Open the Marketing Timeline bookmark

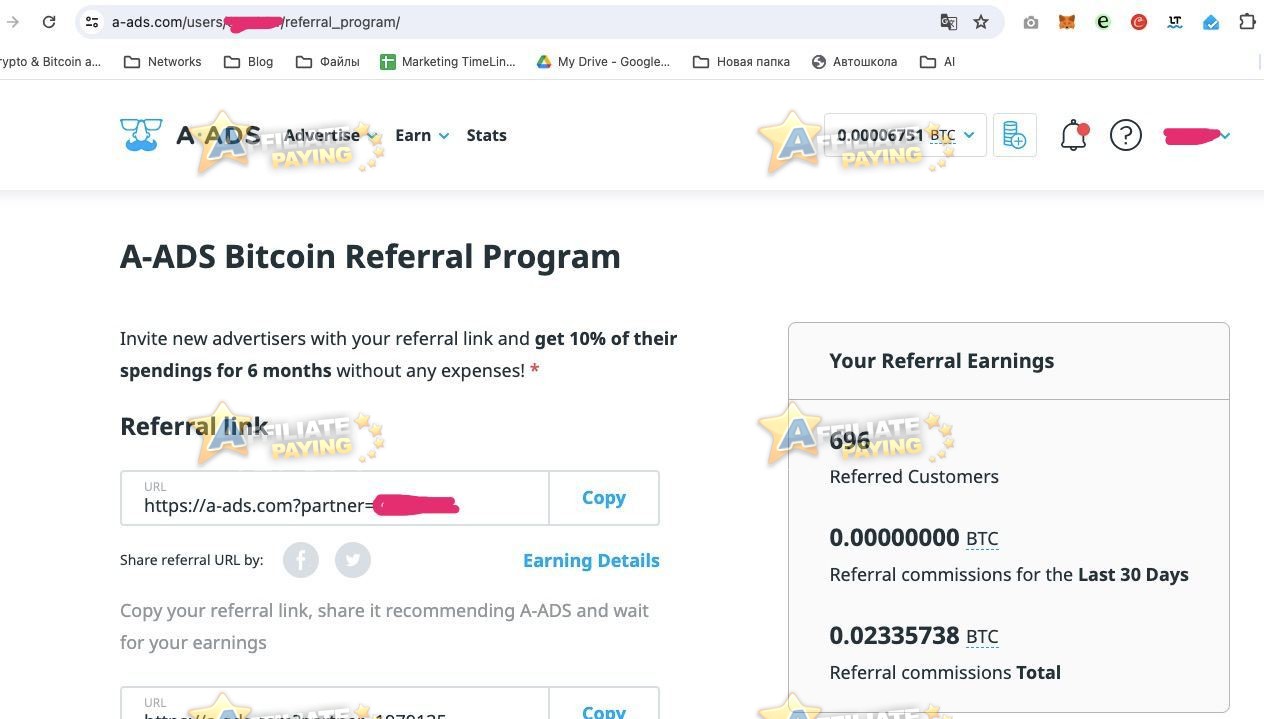[447, 62]
